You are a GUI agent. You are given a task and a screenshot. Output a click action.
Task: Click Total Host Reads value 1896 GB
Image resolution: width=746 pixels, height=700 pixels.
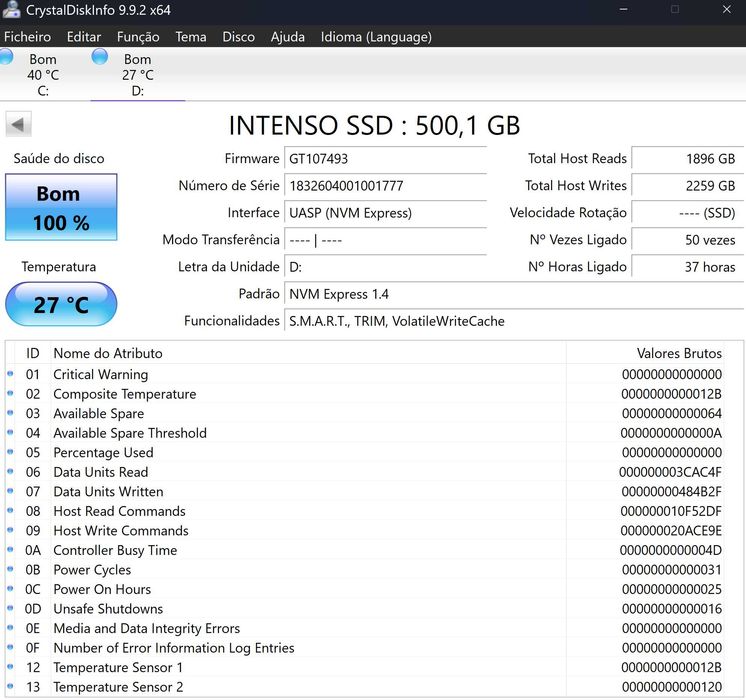coord(687,158)
